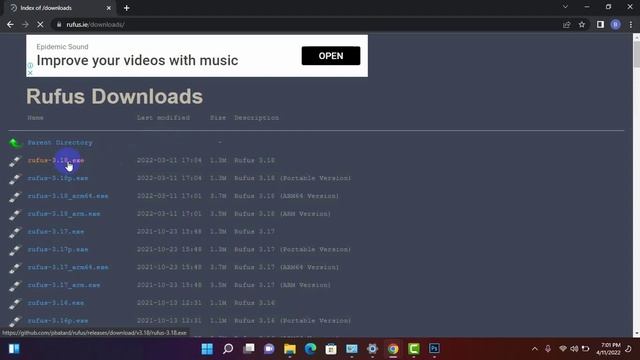Open the volume tray icon

coord(574,349)
